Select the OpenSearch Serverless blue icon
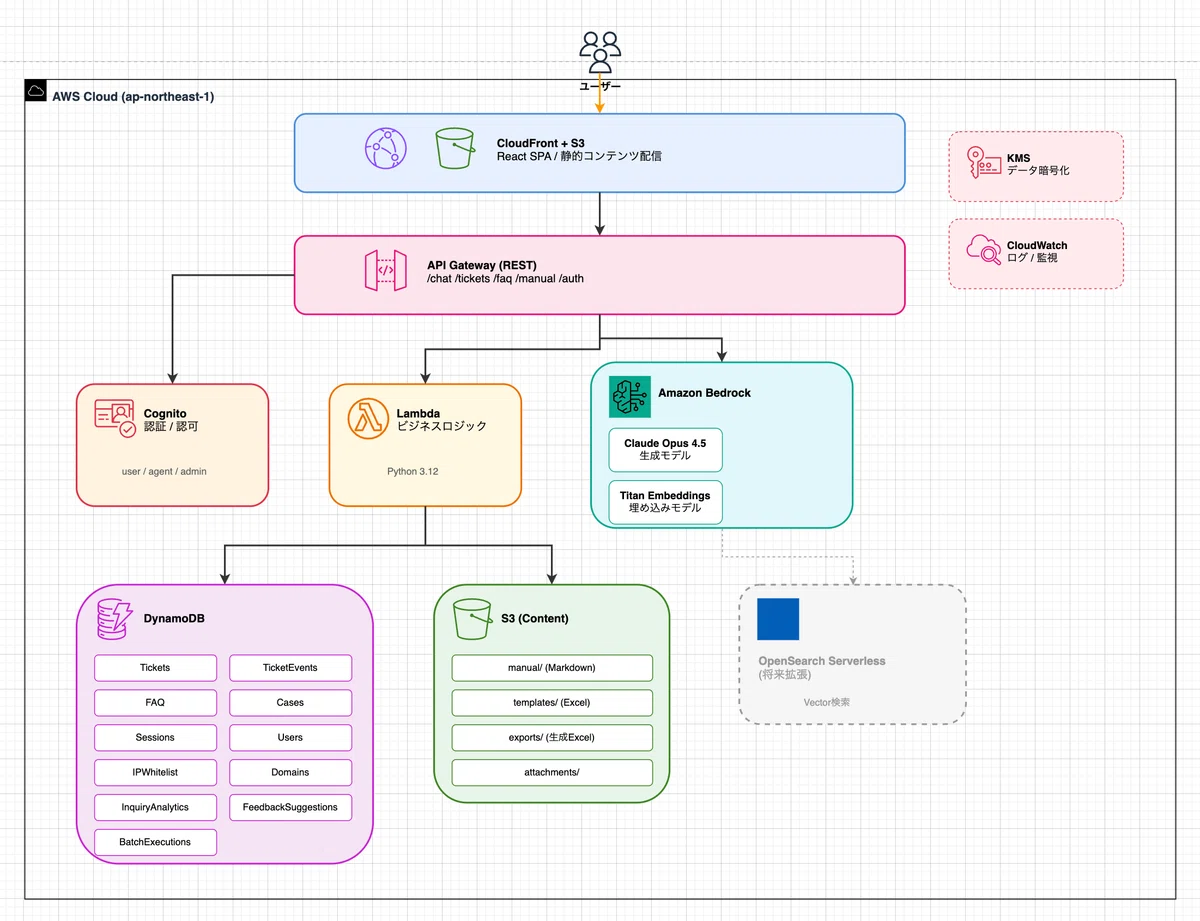 click(x=779, y=620)
